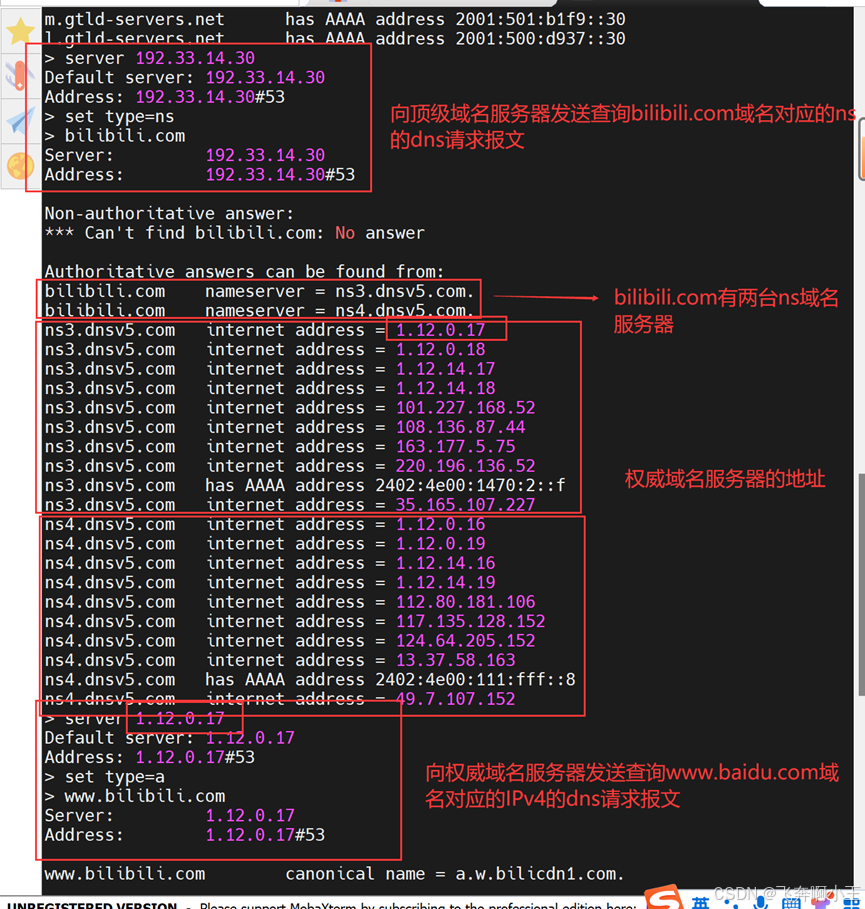
Task: Click IP address 1.12.14.16
Action: [445, 563]
